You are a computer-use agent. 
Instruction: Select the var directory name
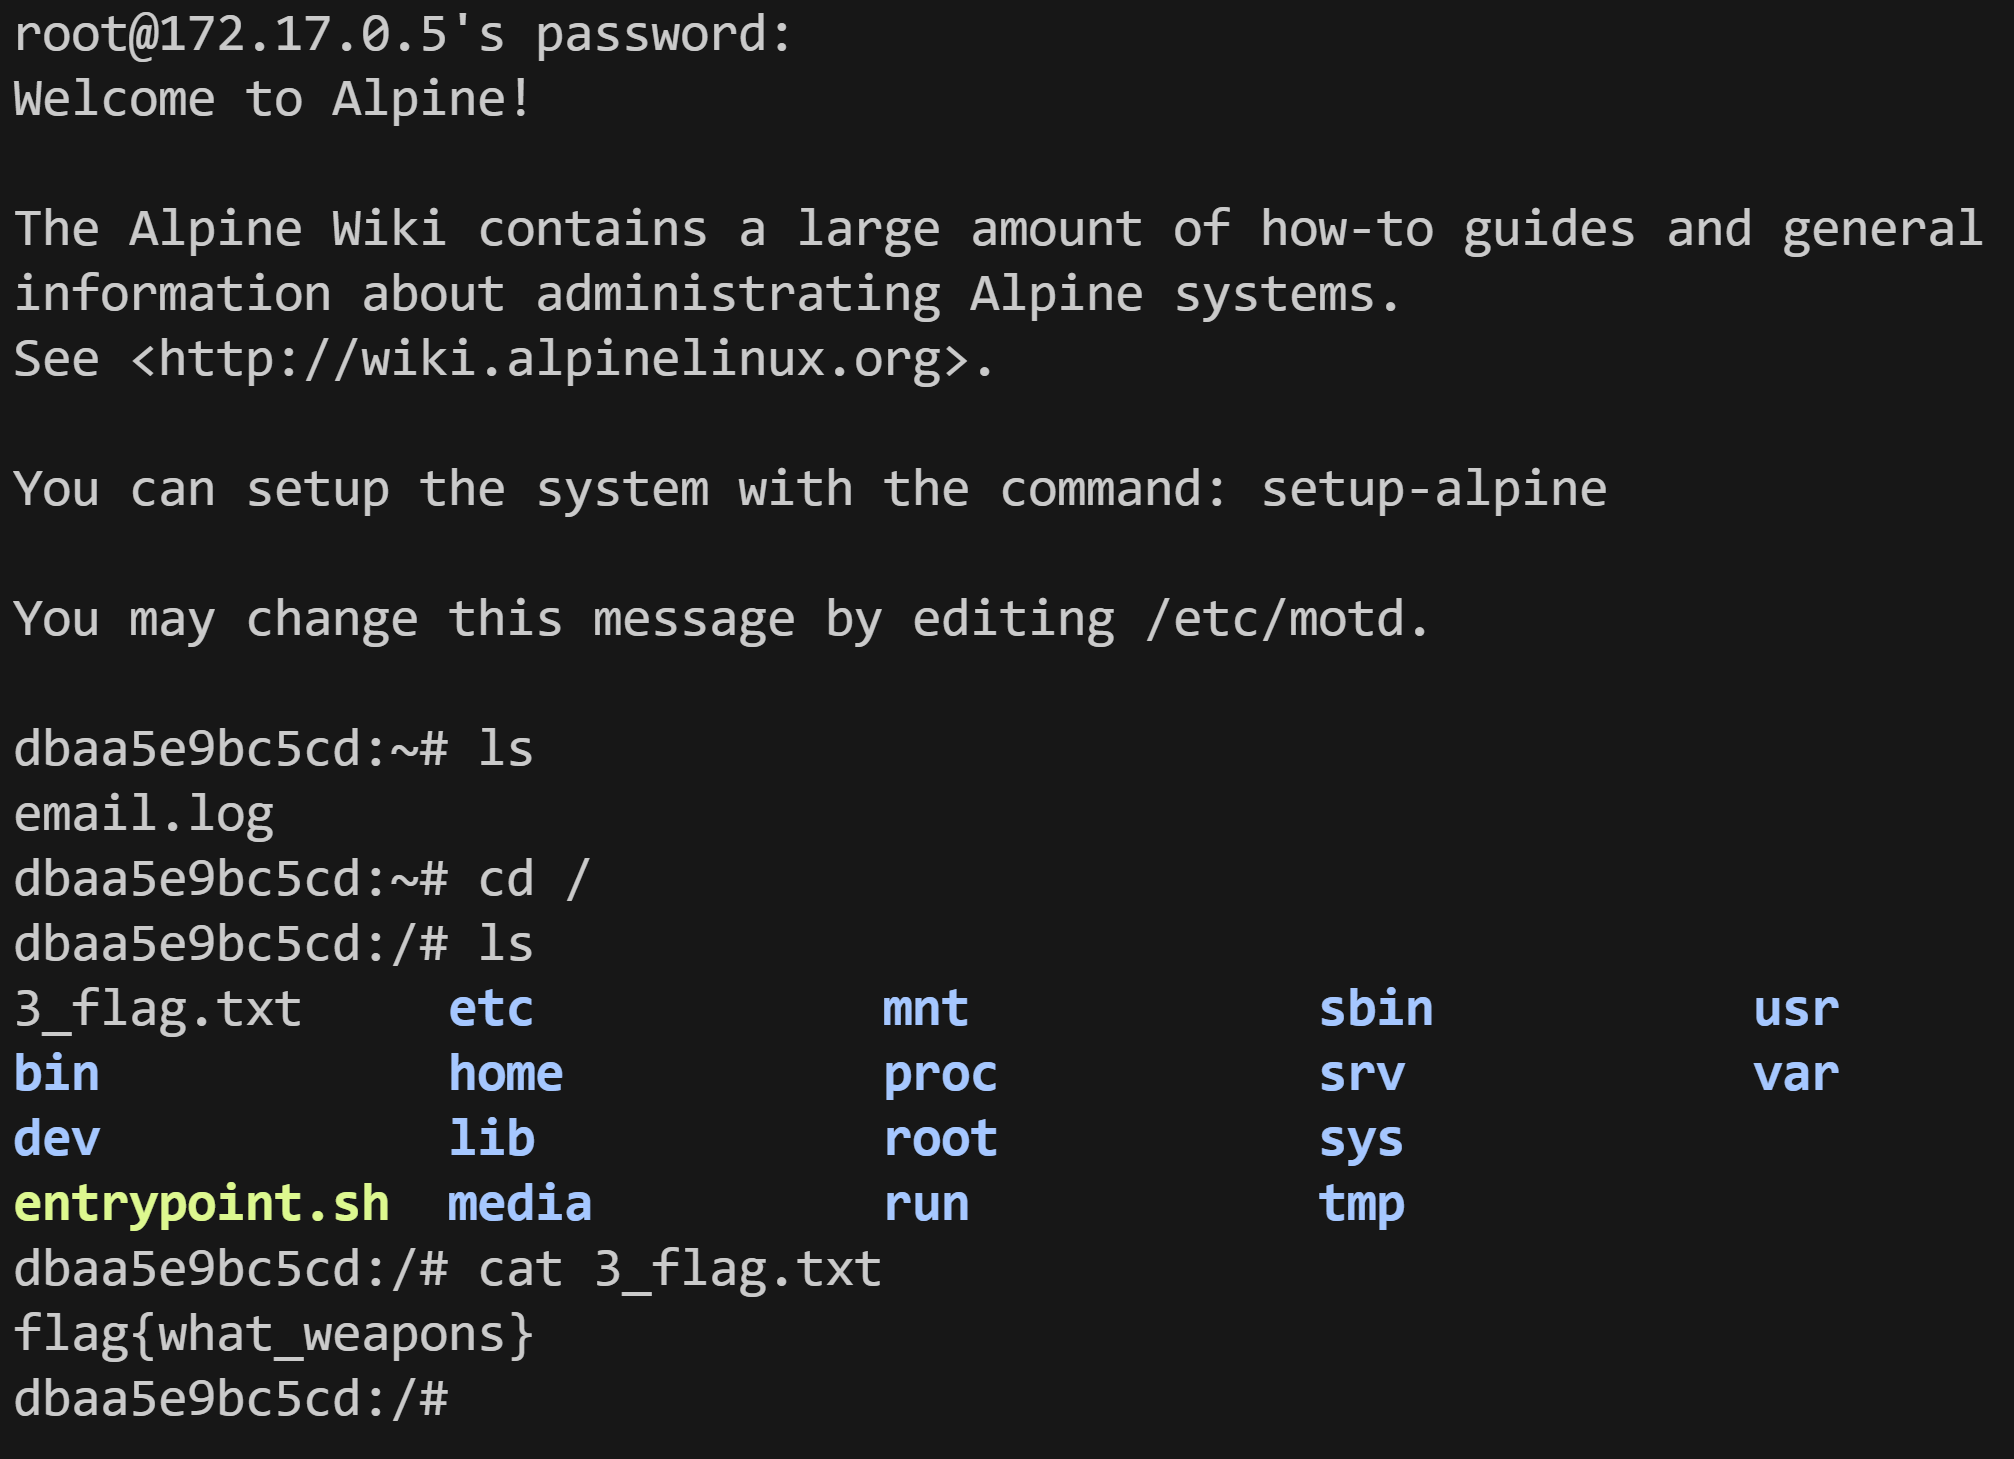click(1796, 1074)
